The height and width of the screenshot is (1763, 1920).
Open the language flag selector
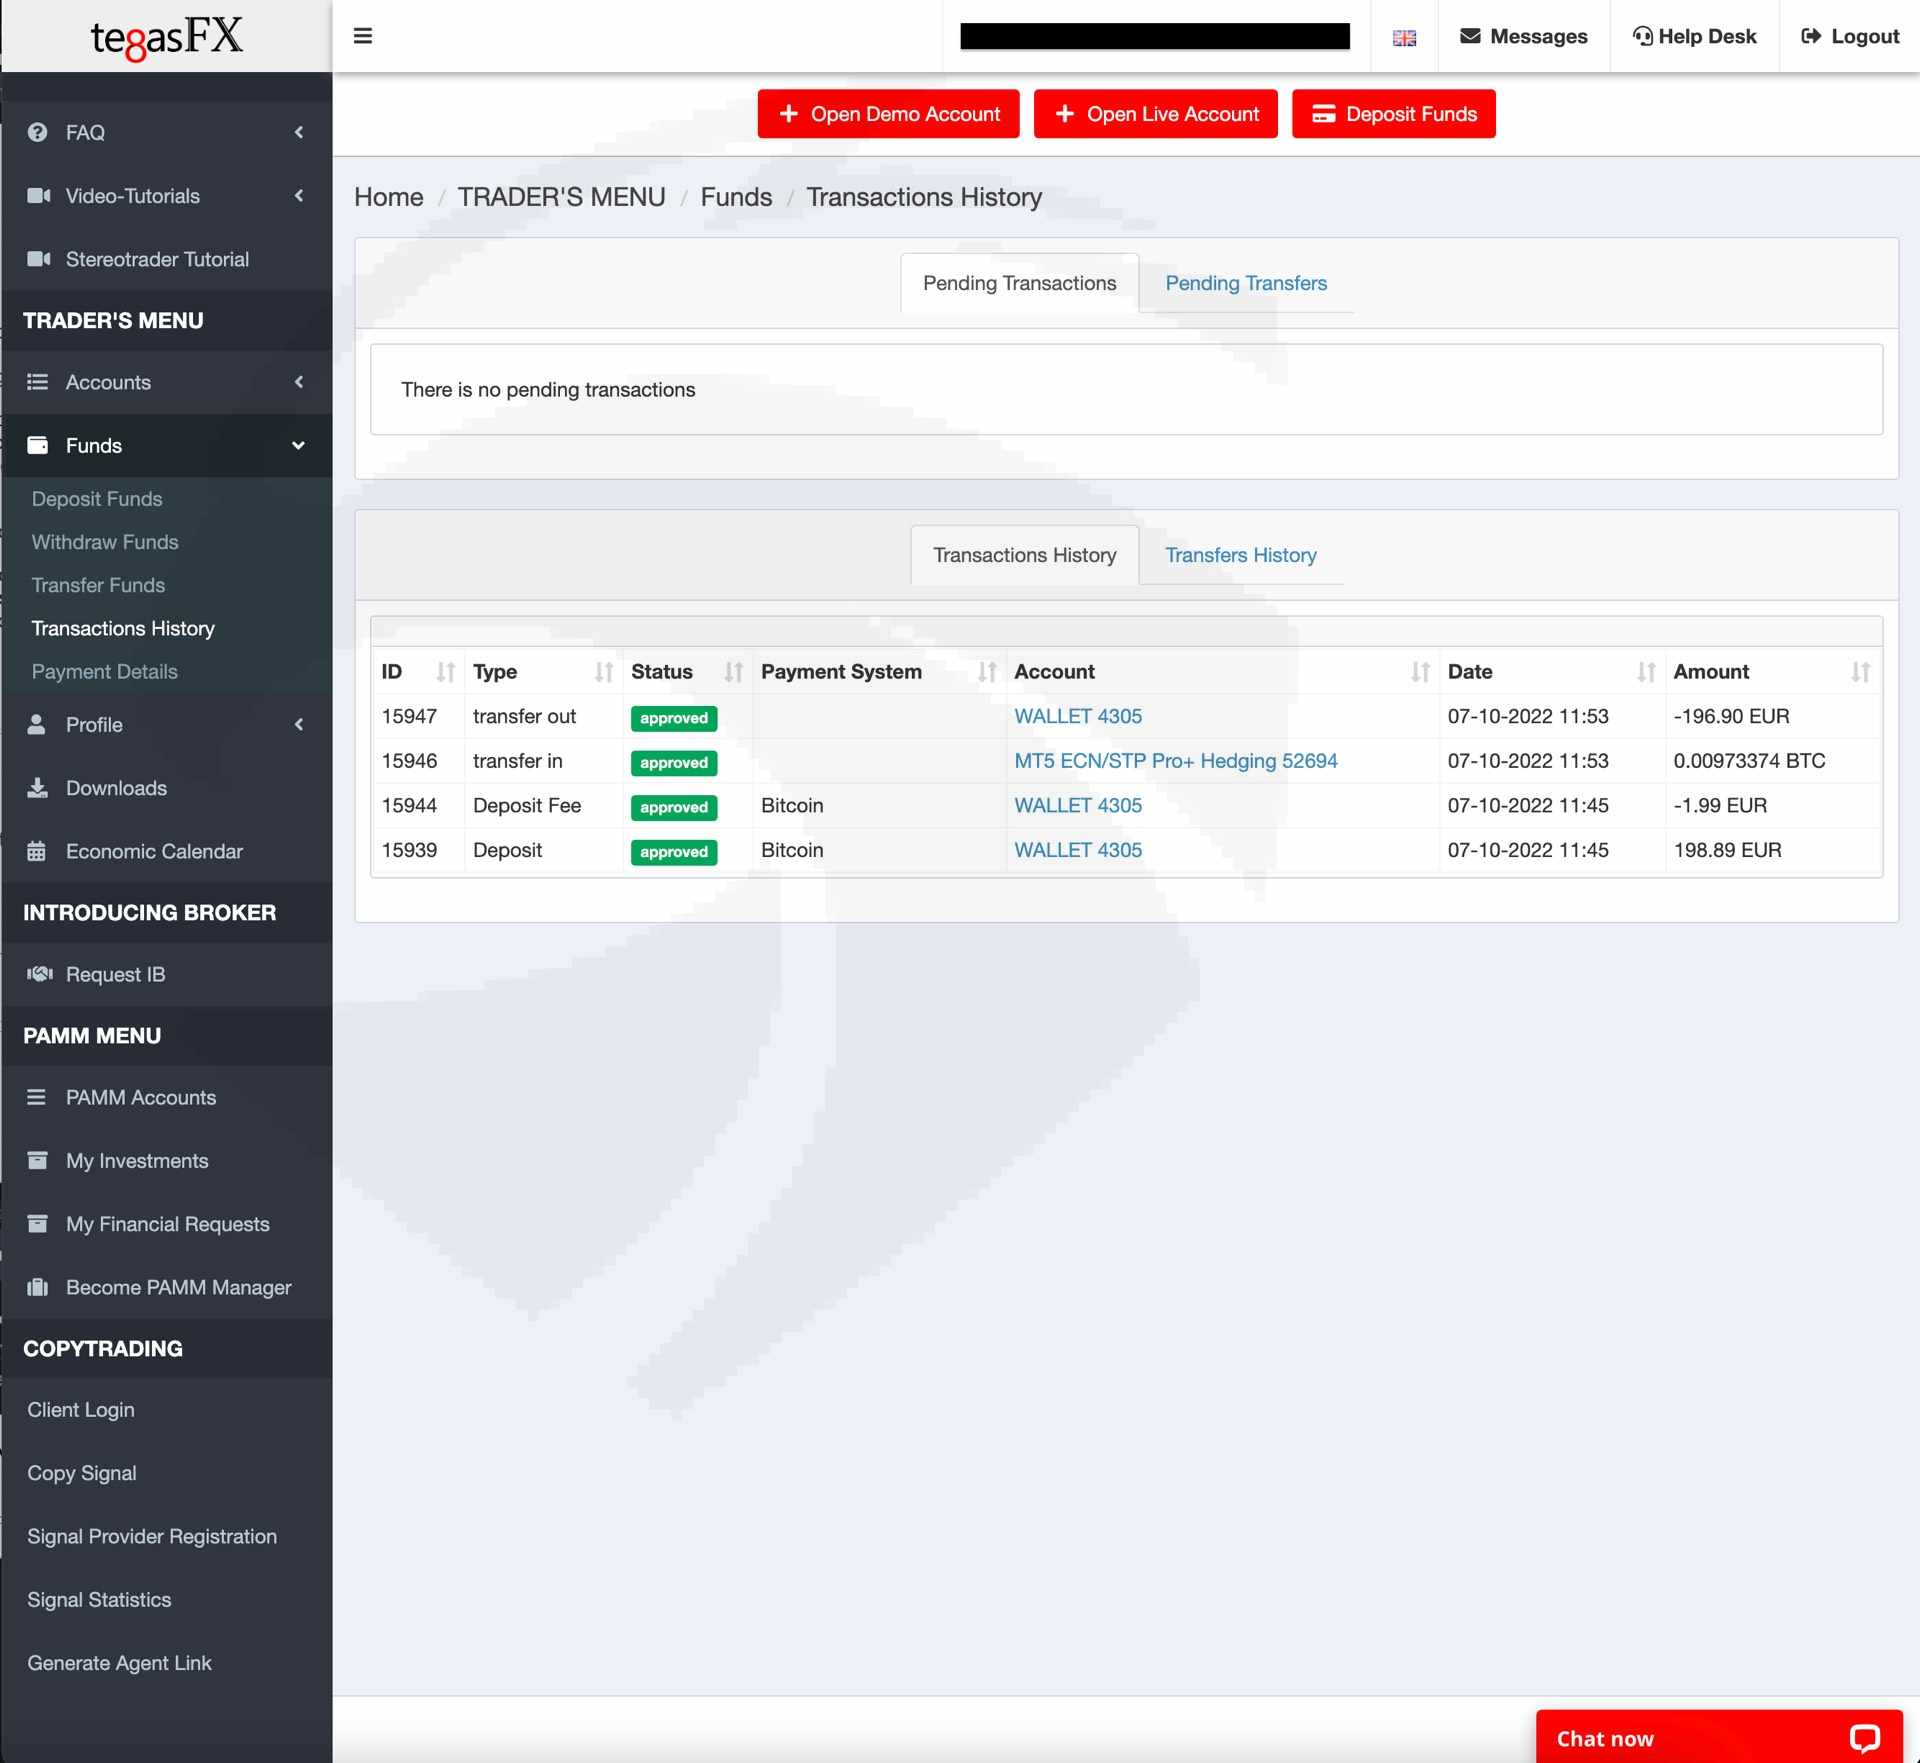click(1404, 37)
